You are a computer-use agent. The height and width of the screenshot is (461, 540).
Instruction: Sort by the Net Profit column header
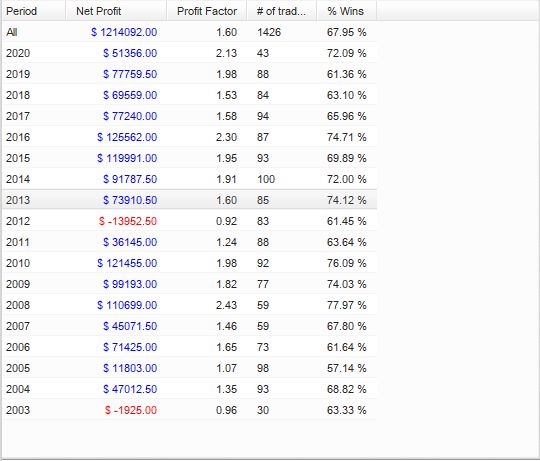click(116, 11)
